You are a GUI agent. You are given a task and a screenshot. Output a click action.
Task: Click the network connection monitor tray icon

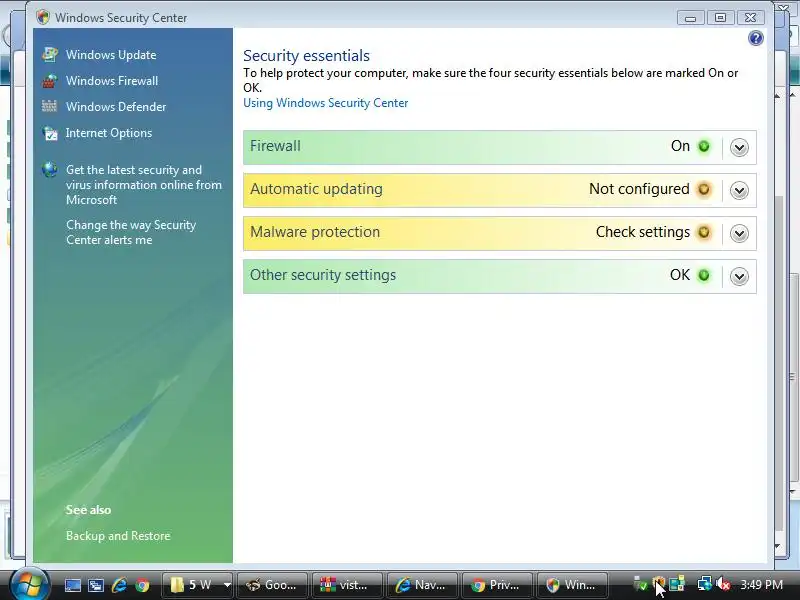pos(705,584)
